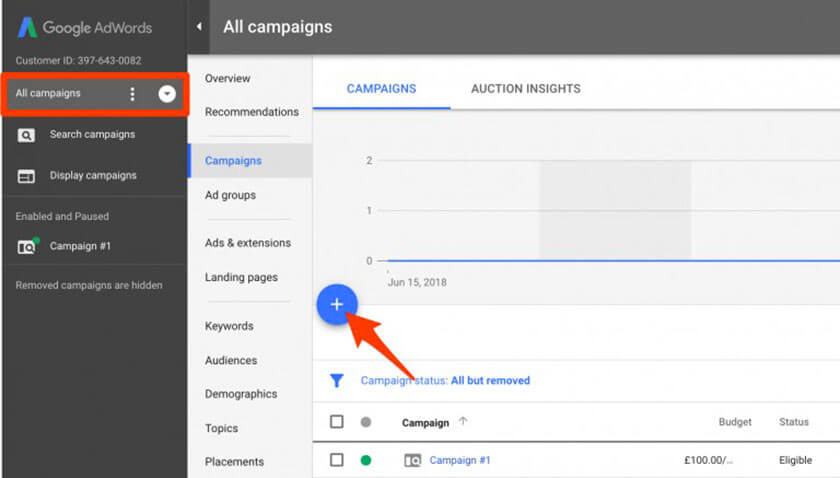Click the blue filter funnel icon
The width and height of the screenshot is (840, 478).
pos(337,381)
